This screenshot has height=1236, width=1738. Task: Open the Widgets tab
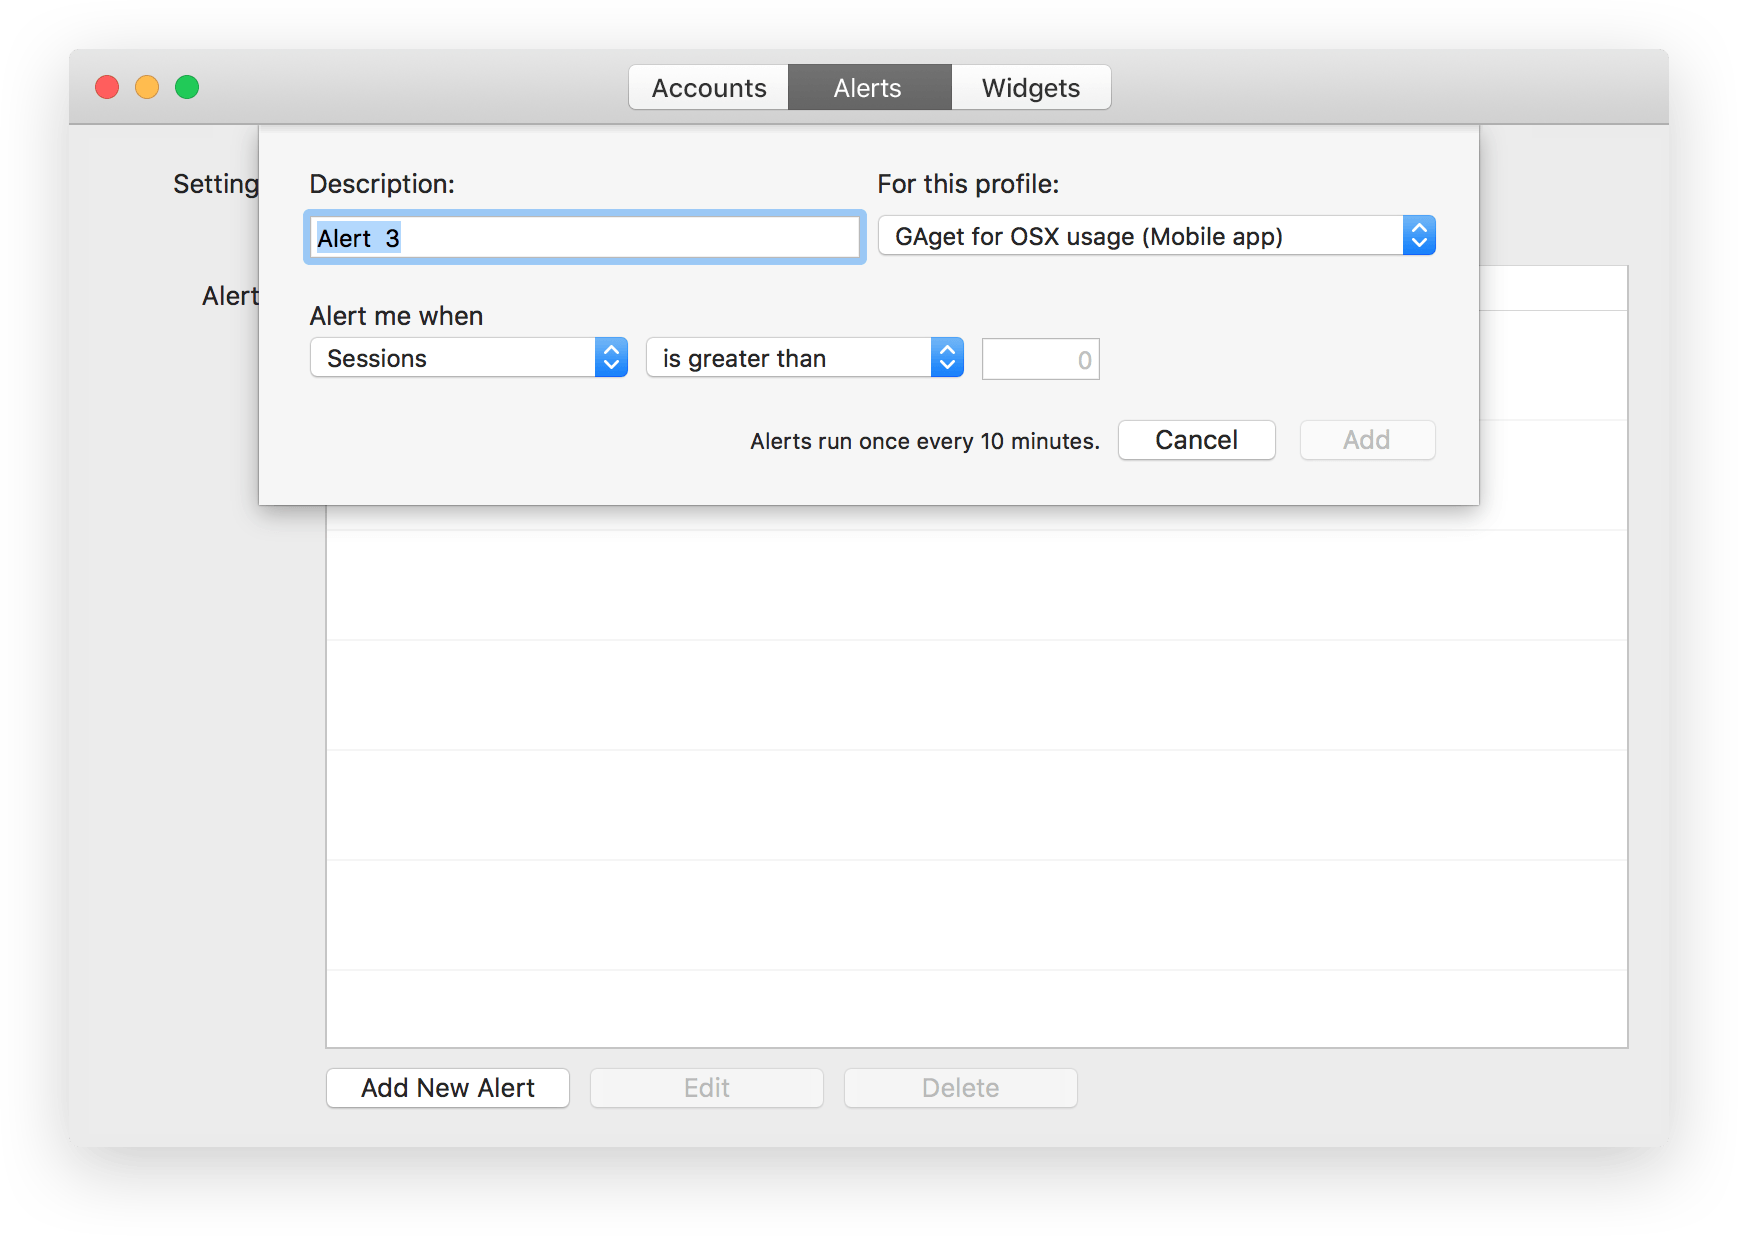tap(1030, 88)
